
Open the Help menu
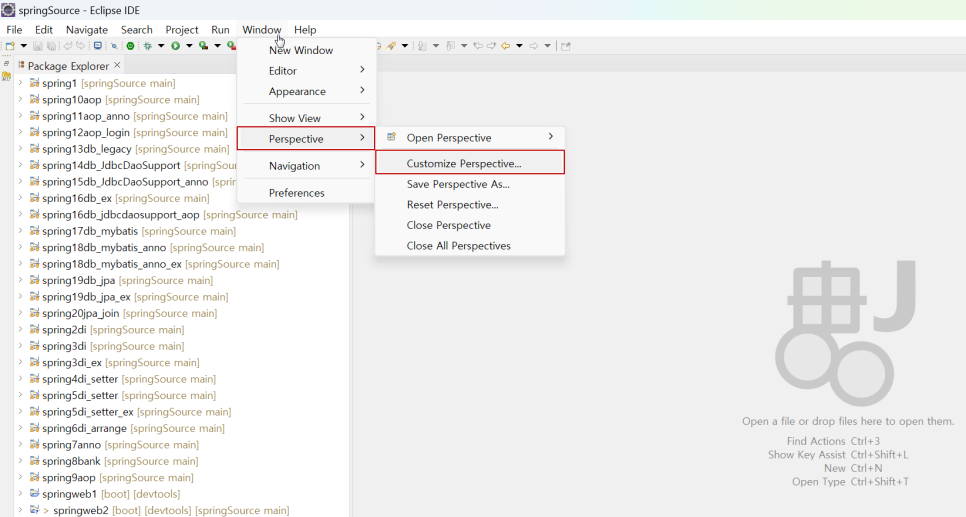coord(305,30)
